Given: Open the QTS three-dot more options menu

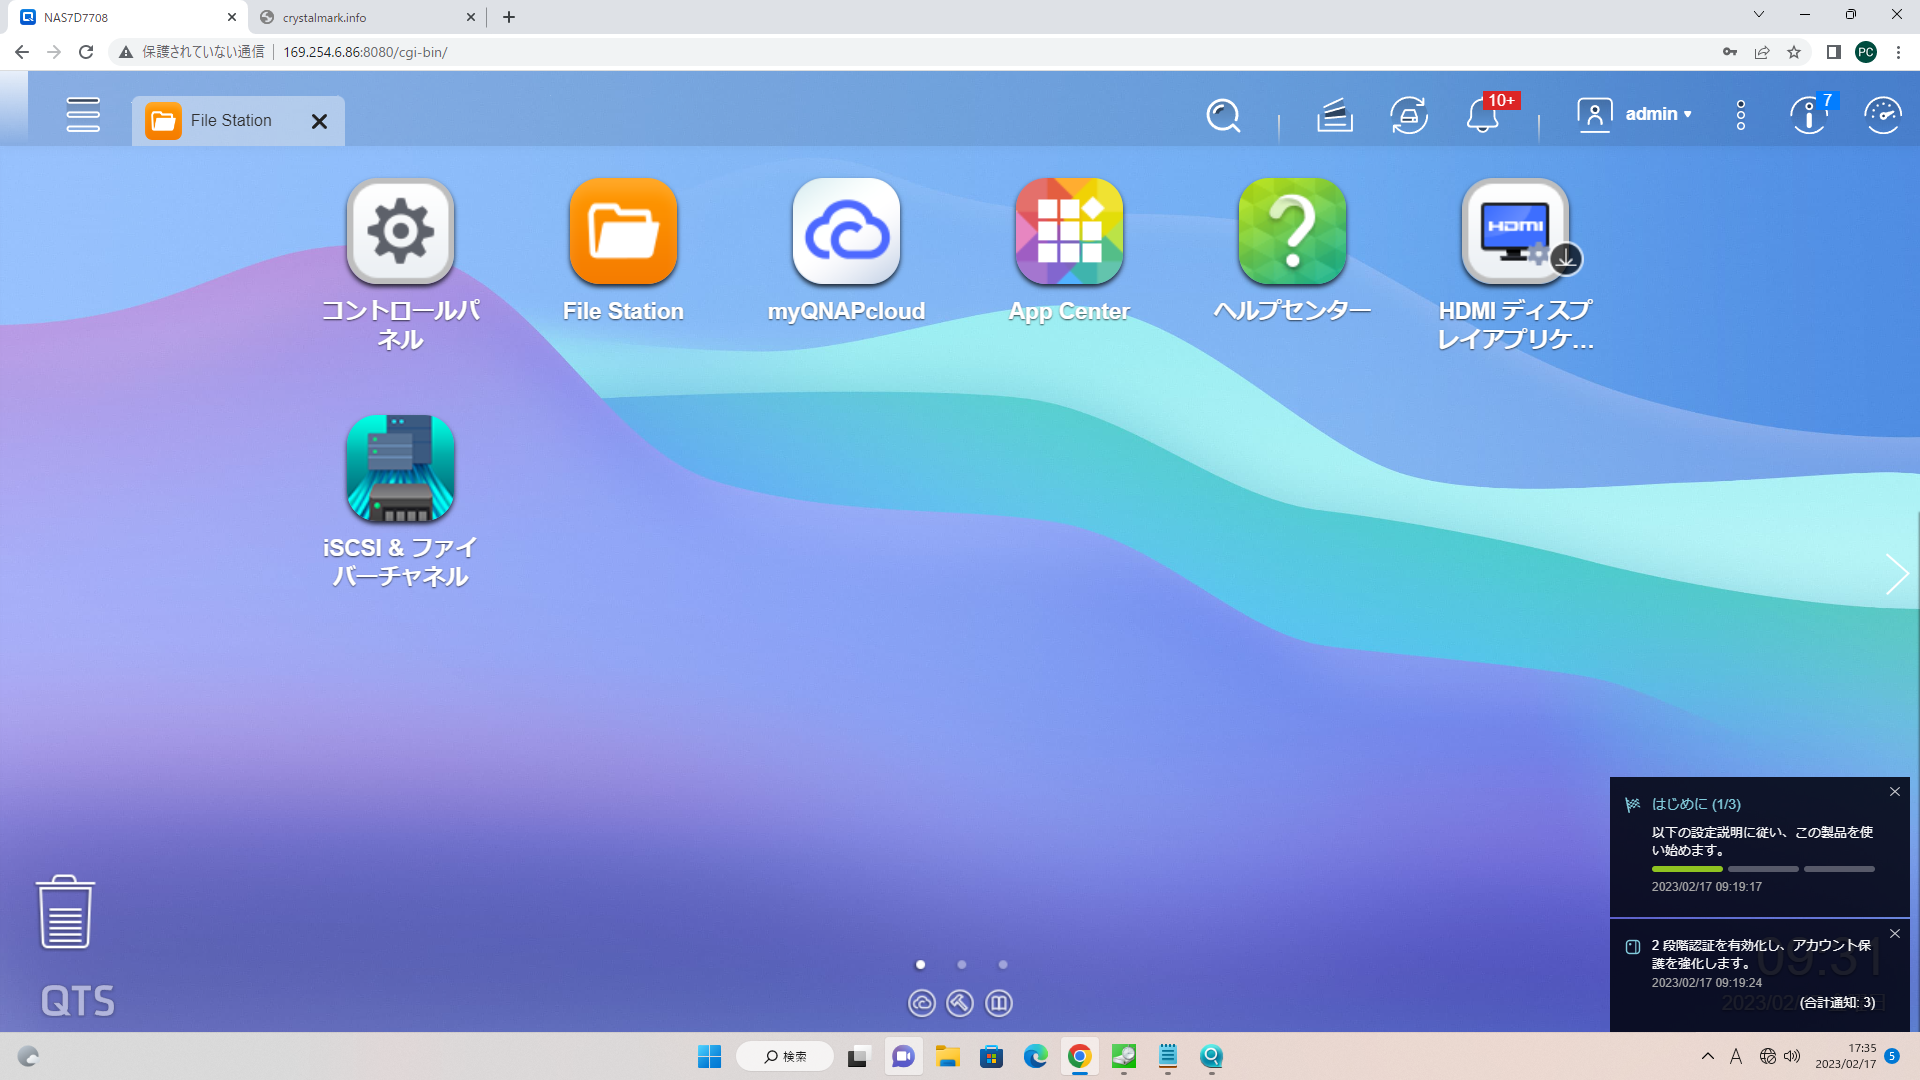Looking at the screenshot, I should point(1741,115).
